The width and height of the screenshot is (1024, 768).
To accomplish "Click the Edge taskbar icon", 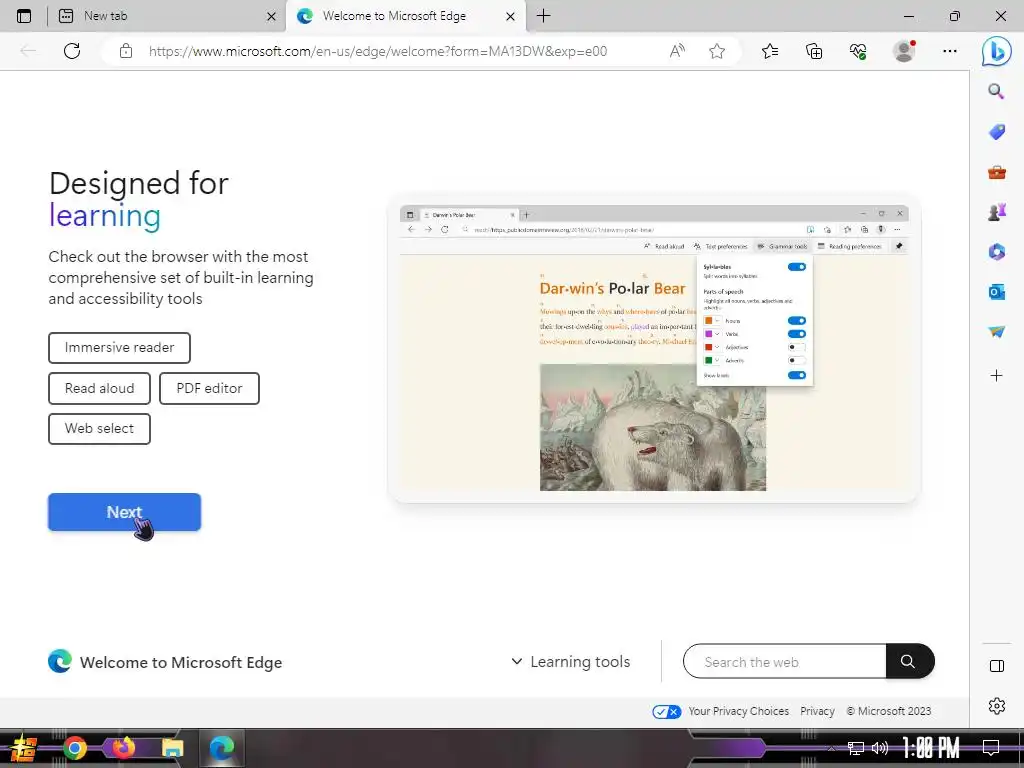I will pos(222,748).
